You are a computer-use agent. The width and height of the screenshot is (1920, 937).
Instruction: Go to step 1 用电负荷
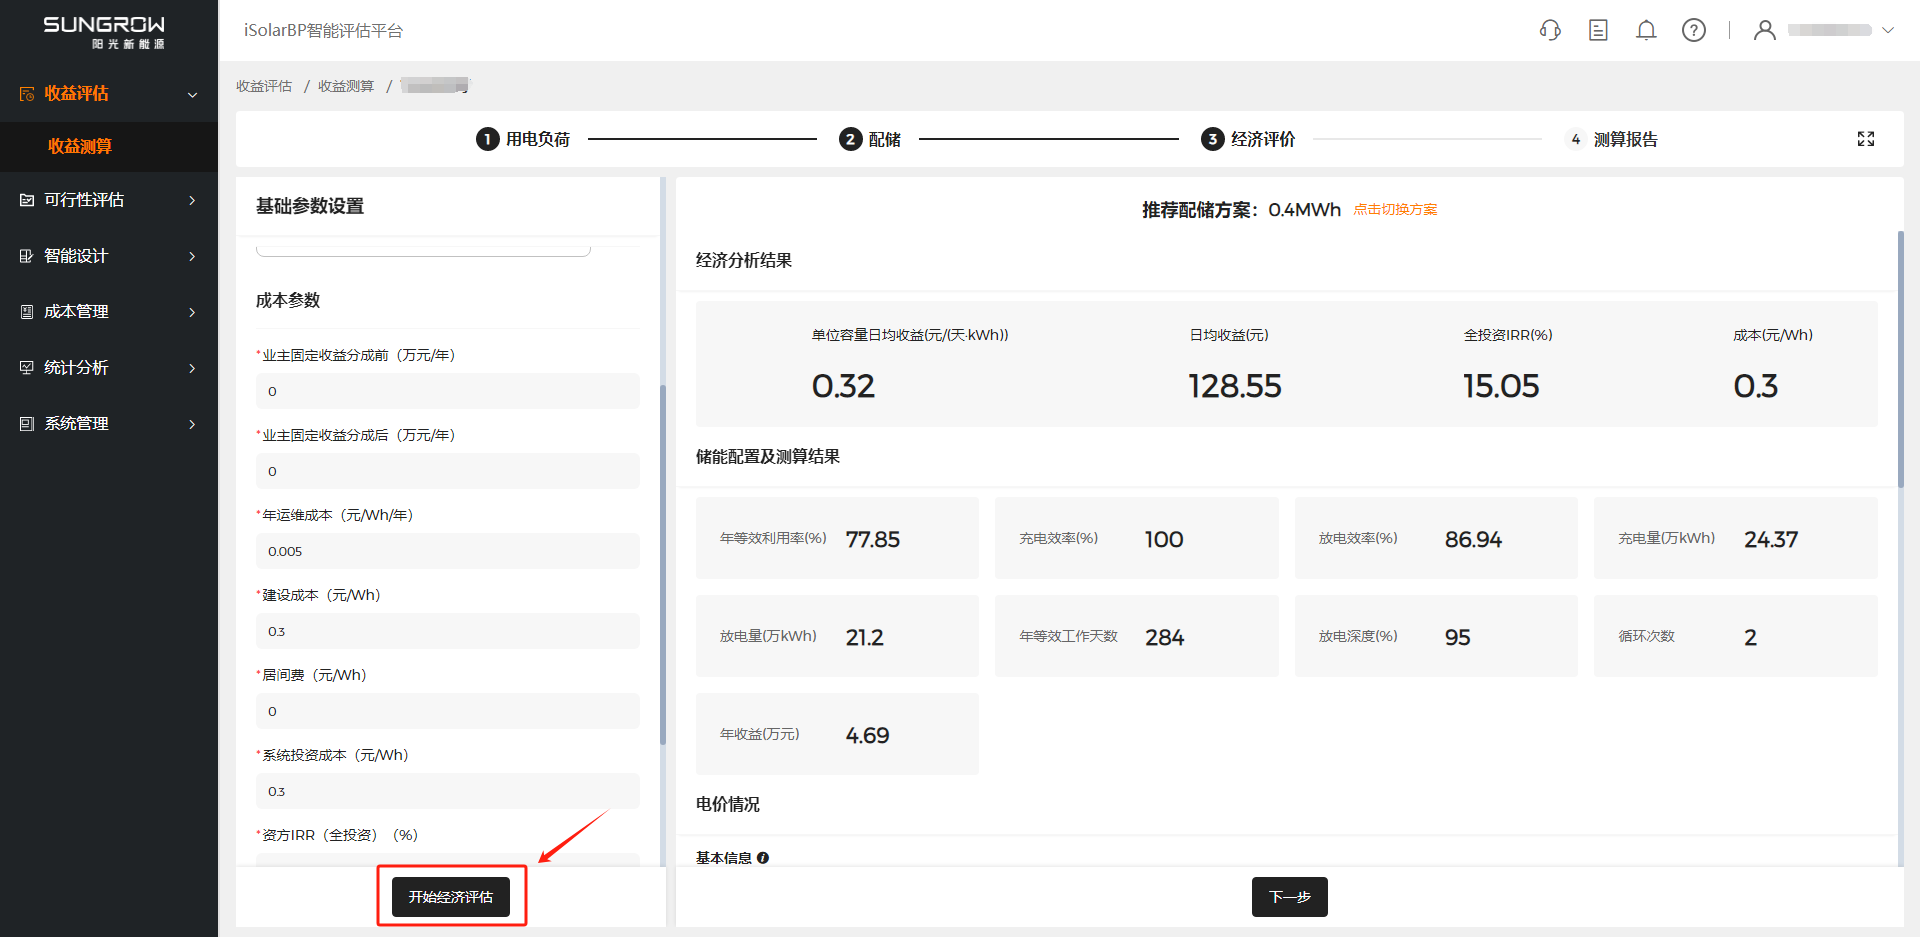click(523, 139)
